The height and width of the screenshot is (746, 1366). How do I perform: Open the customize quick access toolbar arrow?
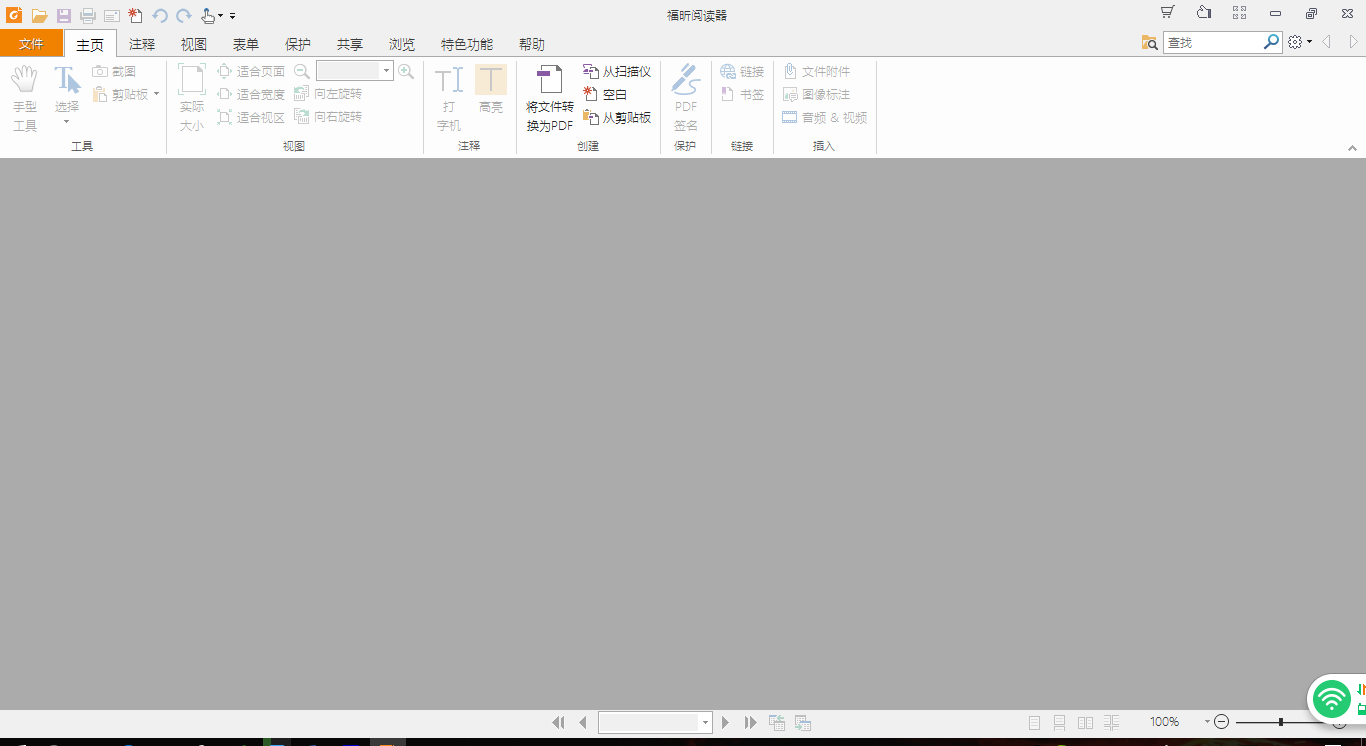pyautogui.click(x=233, y=16)
